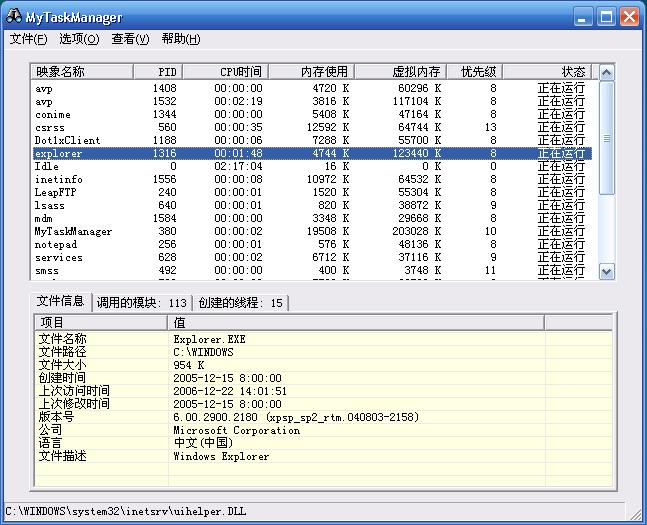Sort processes by CPU时间 column header
Image resolution: width=647 pixels, height=525 pixels.
(226, 72)
